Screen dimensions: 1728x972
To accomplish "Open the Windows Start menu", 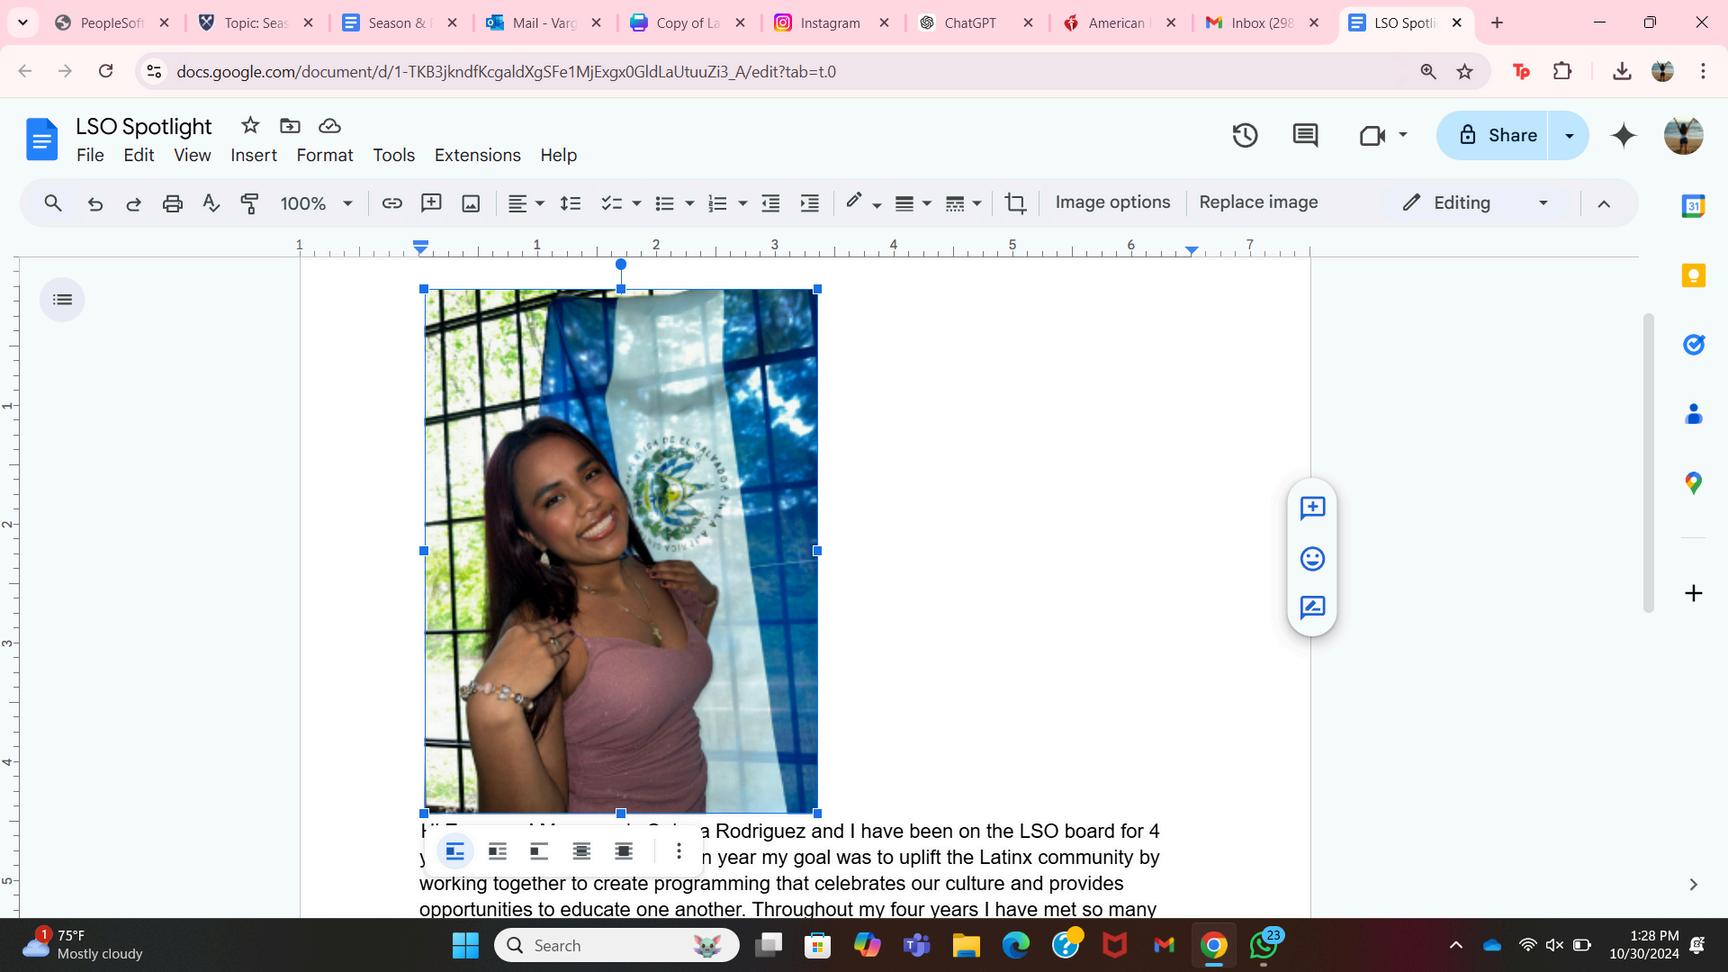I will (x=466, y=945).
